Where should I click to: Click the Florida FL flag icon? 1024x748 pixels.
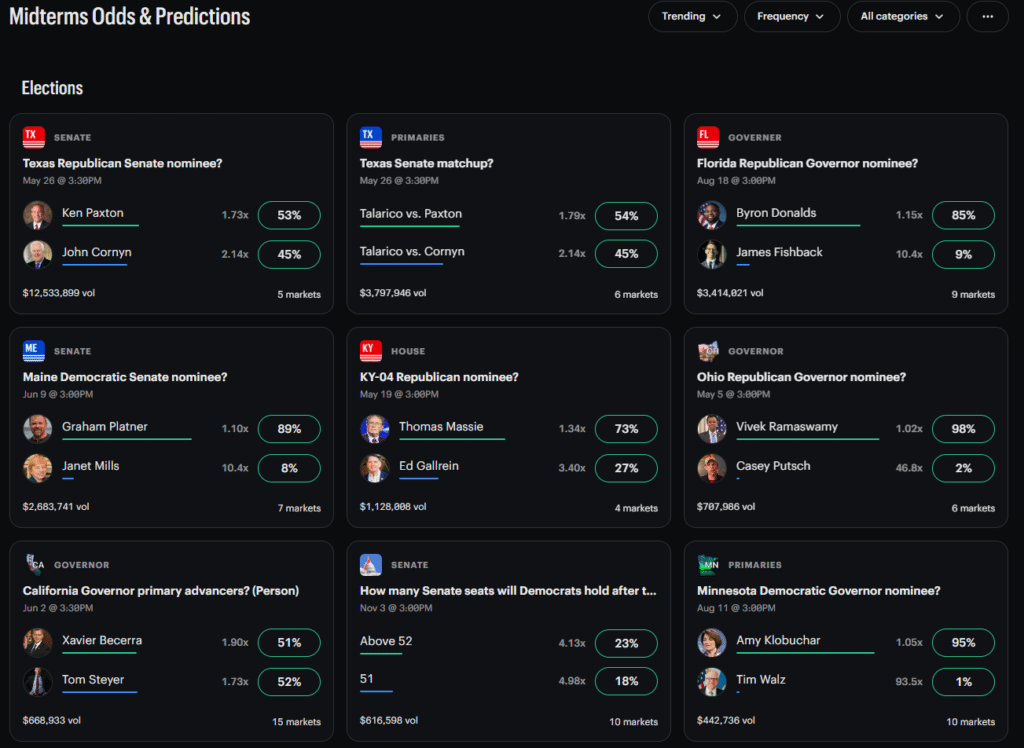pos(708,137)
